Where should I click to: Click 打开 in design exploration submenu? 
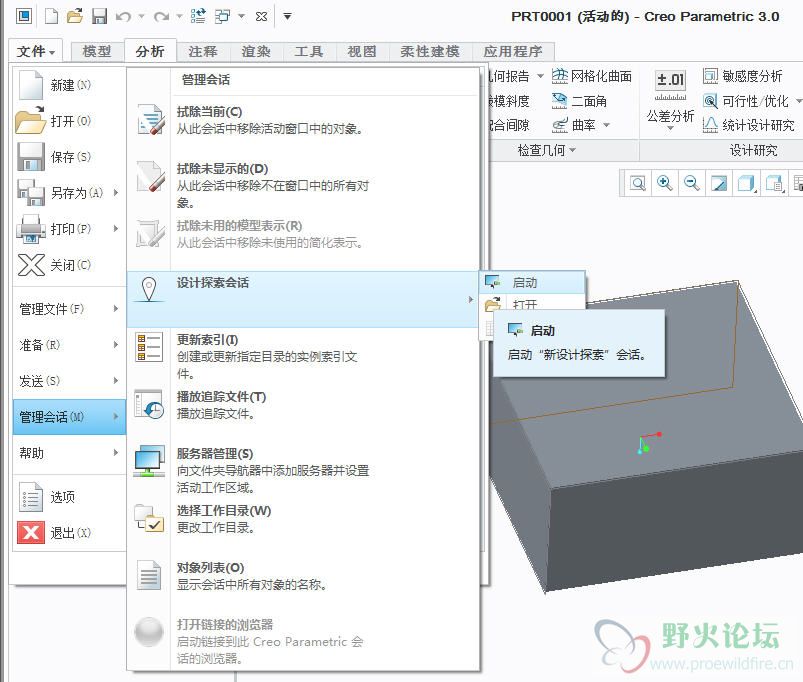coord(532,303)
